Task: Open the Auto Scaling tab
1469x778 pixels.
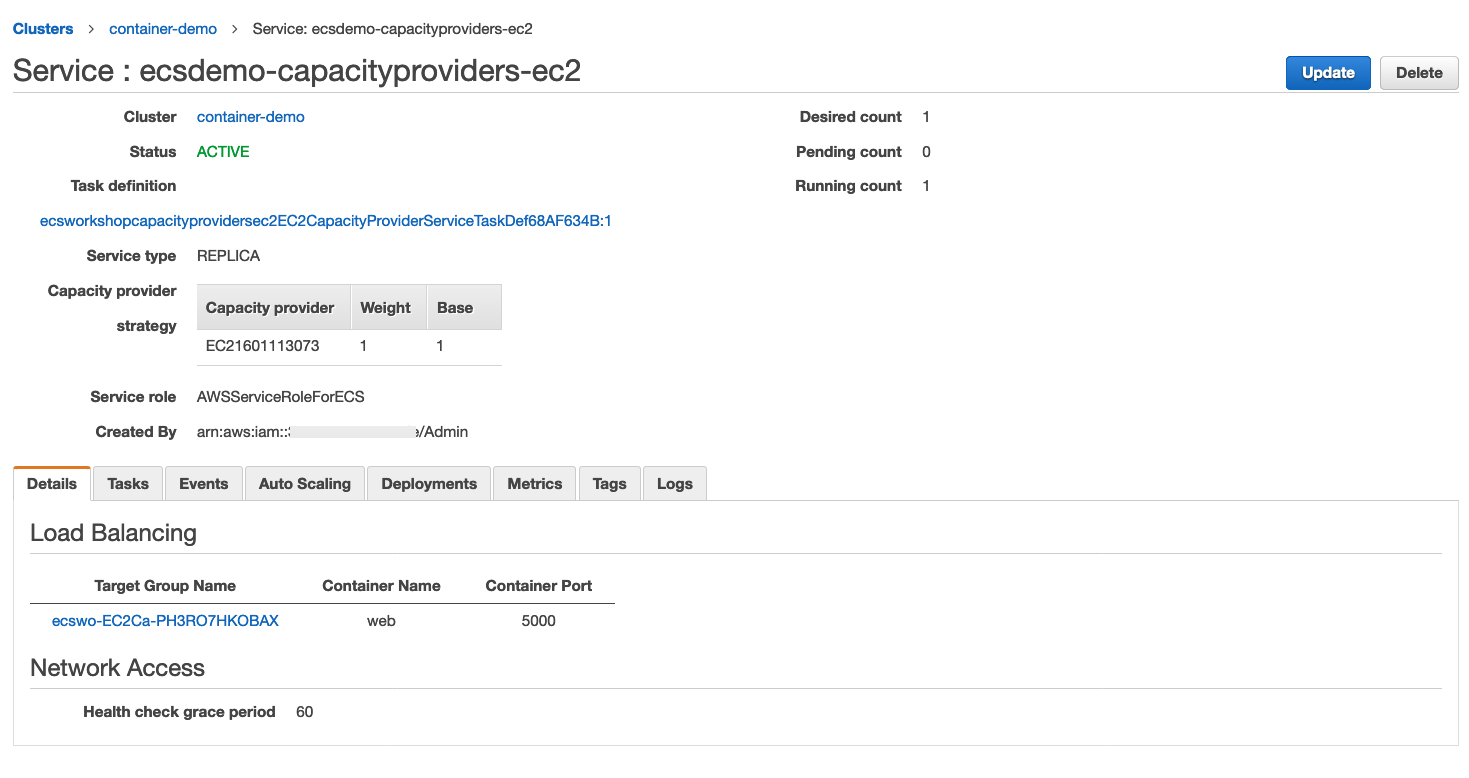Action: coord(304,483)
